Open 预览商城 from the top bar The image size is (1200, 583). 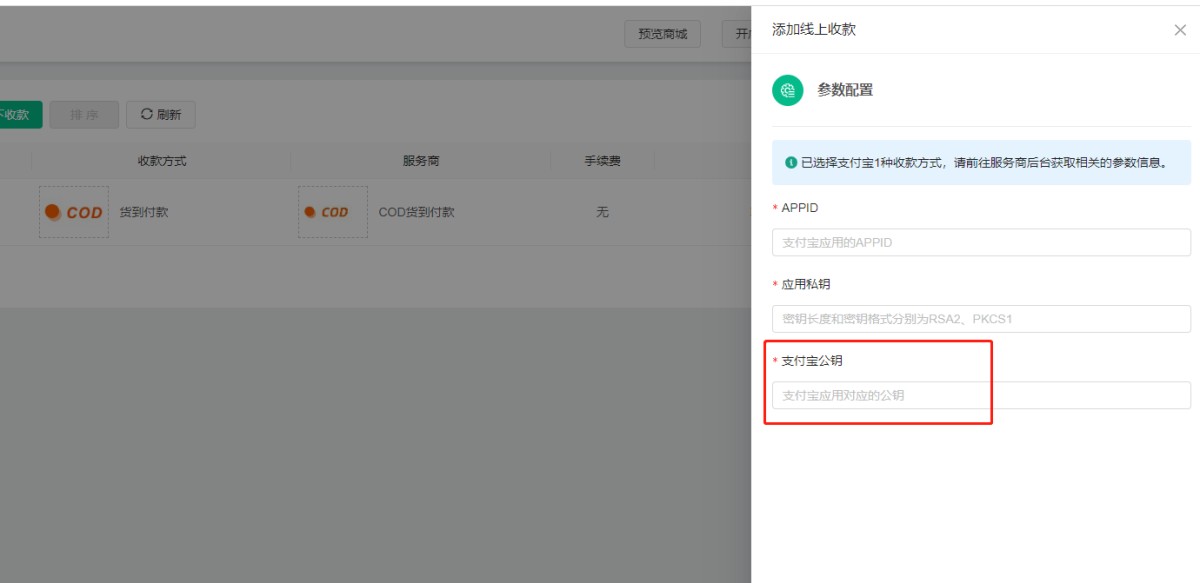coord(662,34)
